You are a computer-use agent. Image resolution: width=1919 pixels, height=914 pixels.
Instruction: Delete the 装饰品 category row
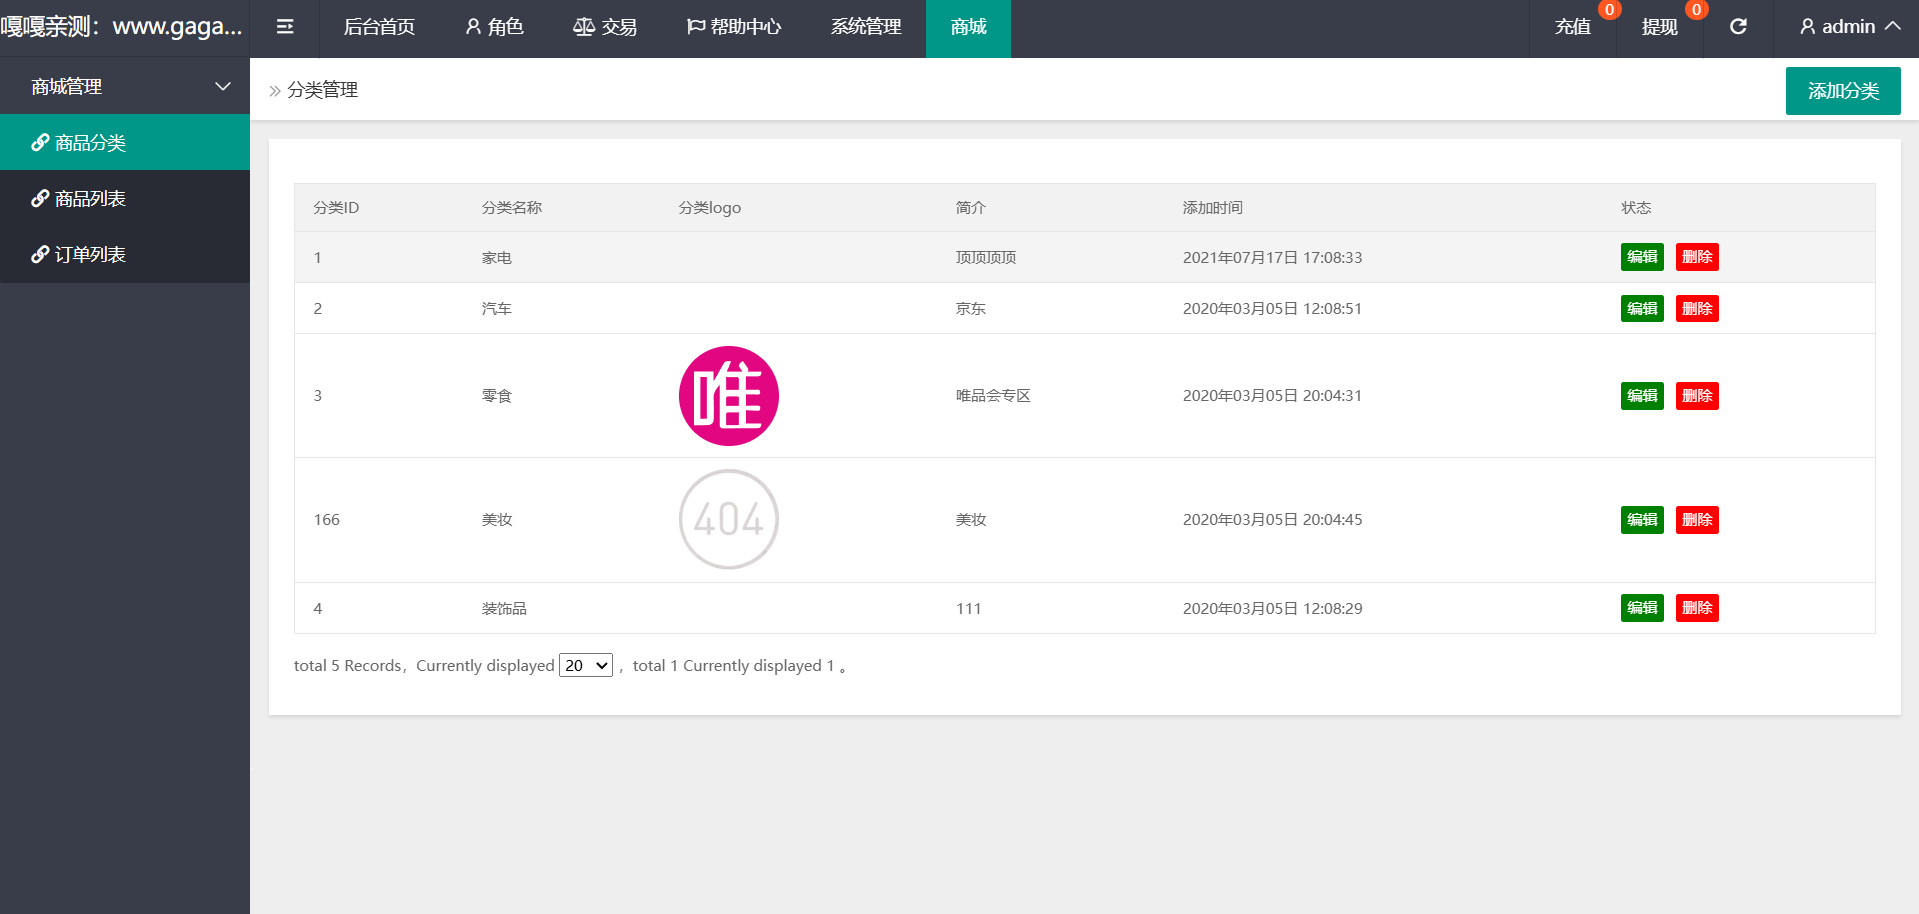[x=1696, y=608]
